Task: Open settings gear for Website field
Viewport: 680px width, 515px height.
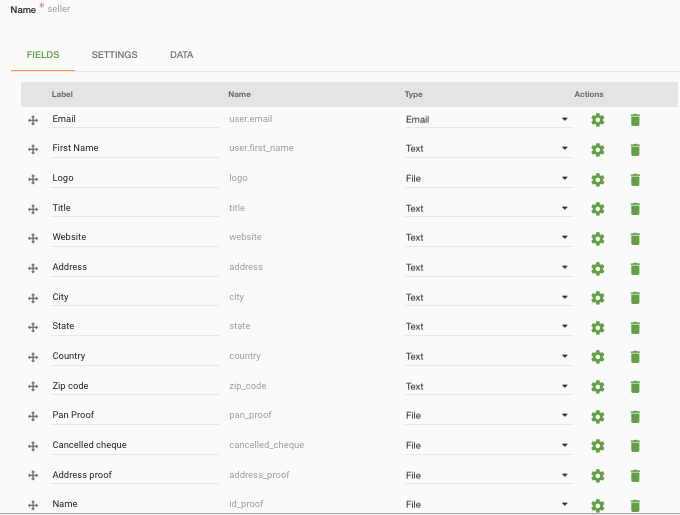Action: point(598,239)
